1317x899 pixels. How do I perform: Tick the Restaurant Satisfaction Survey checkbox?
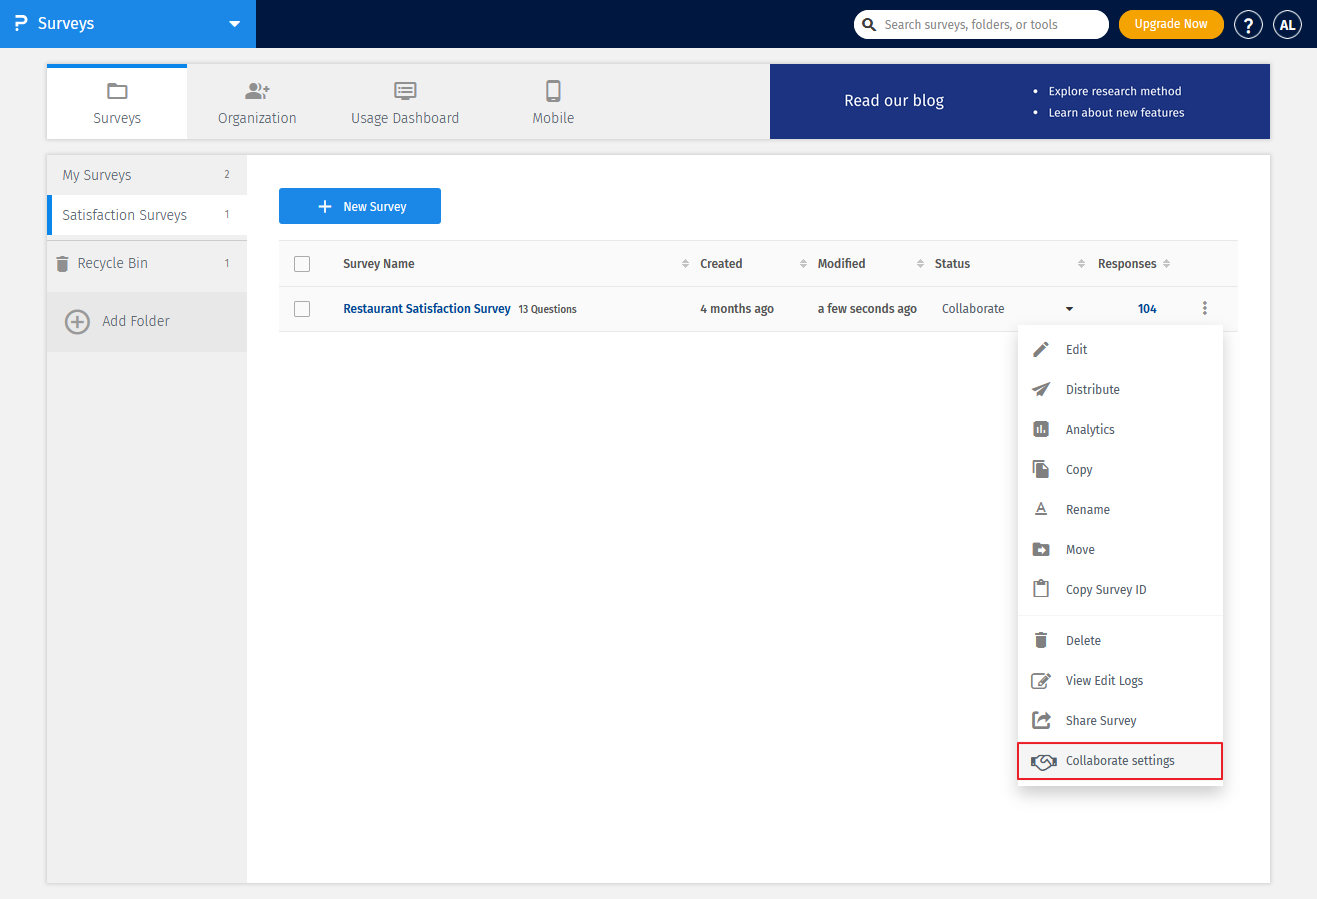pyautogui.click(x=302, y=309)
